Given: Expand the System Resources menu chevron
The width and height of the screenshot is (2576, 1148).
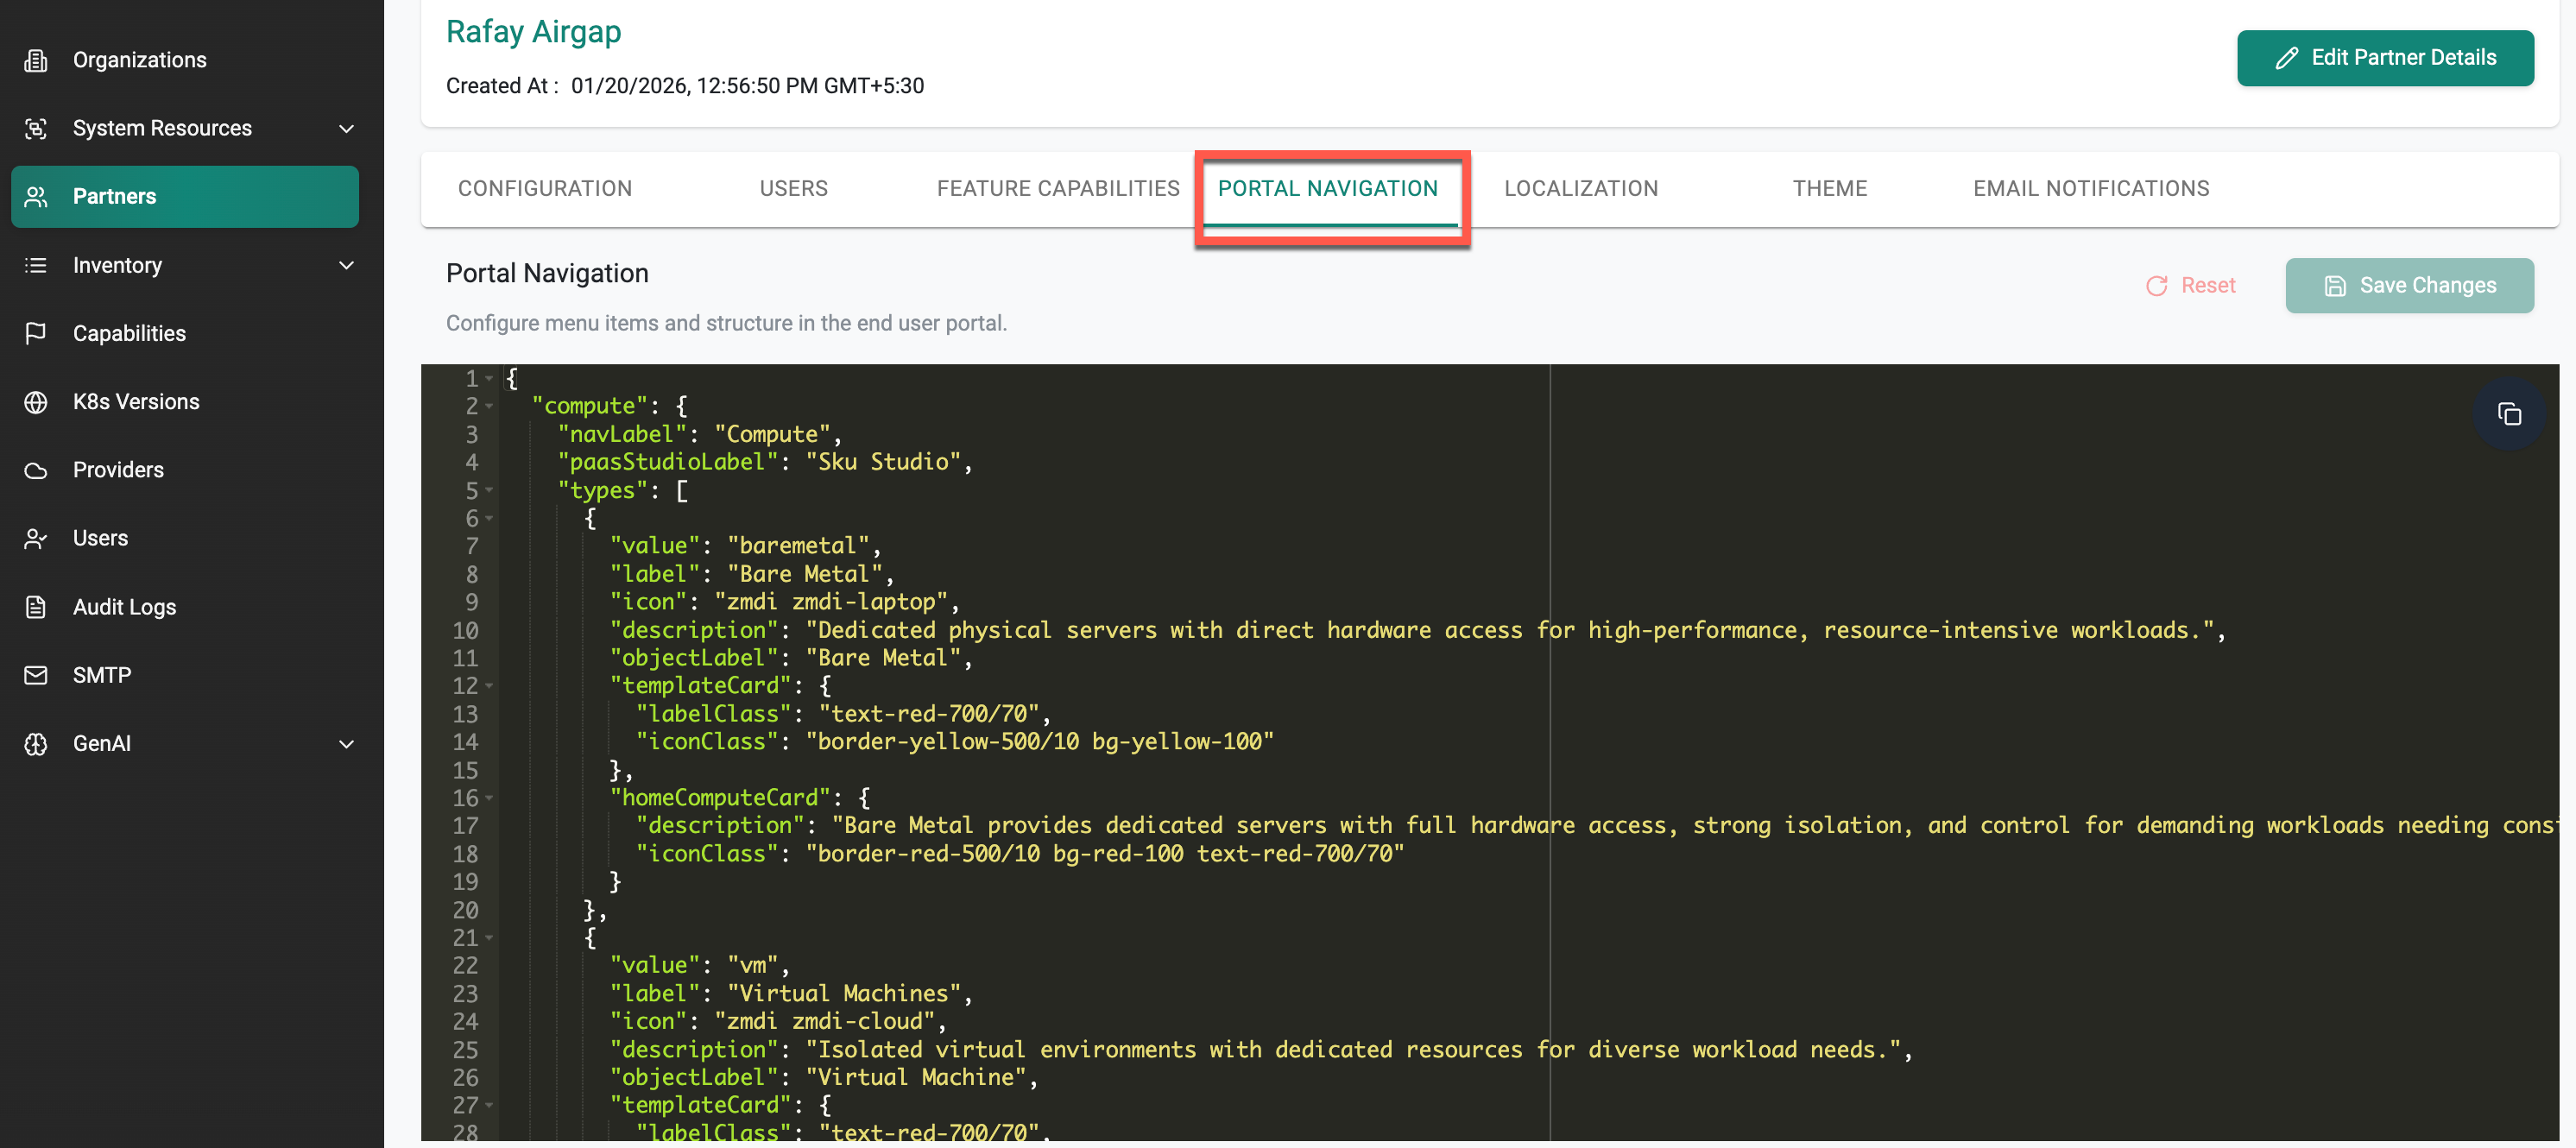Looking at the screenshot, I should coord(346,128).
